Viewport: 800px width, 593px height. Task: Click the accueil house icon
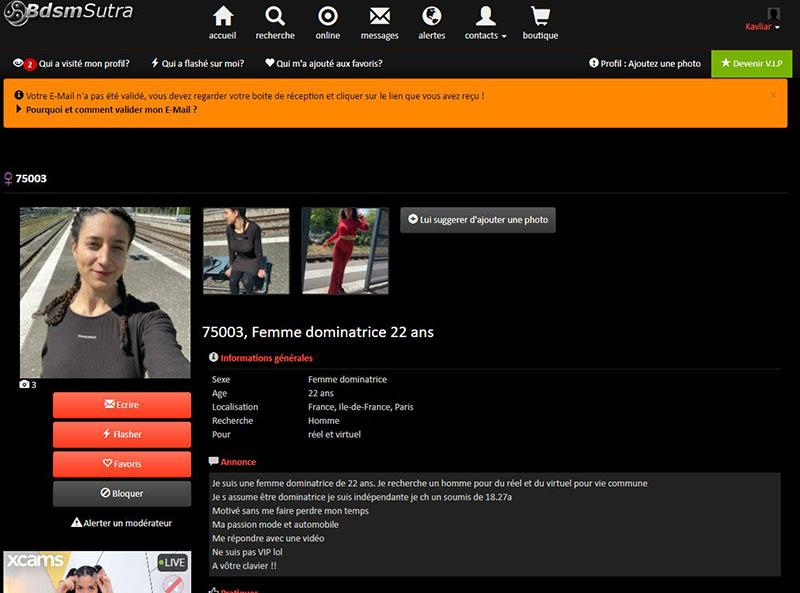[223, 16]
